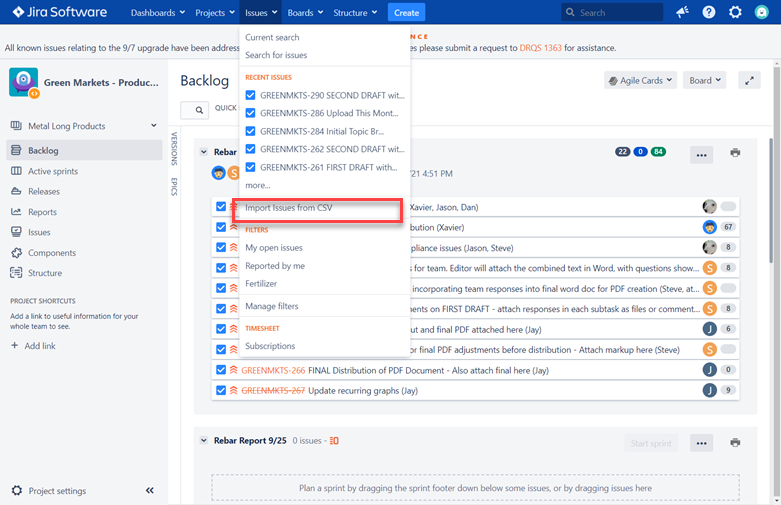The image size is (781, 505).
Task: Click more... under recent issues
Action: 258,185
